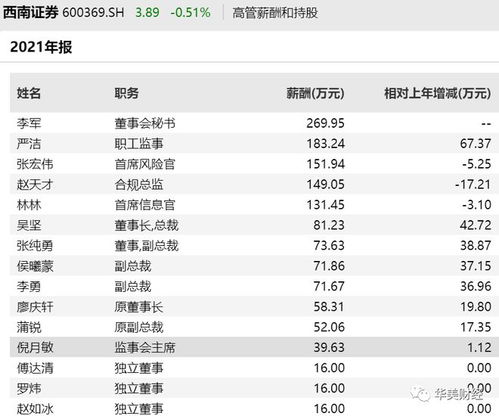The width and height of the screenshot is (499, 416).
Task: Click the 监事会主席 position cell
Action: coord(145,348)
